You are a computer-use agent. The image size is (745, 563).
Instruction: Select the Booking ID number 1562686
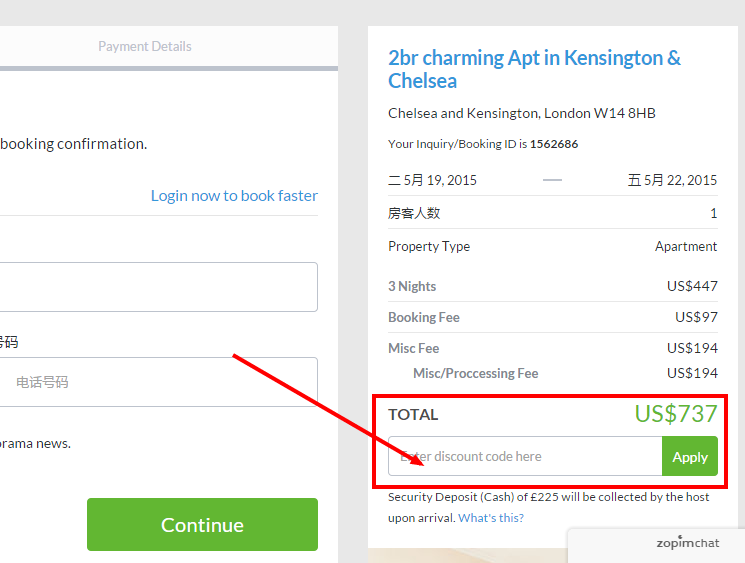[554, 144]
